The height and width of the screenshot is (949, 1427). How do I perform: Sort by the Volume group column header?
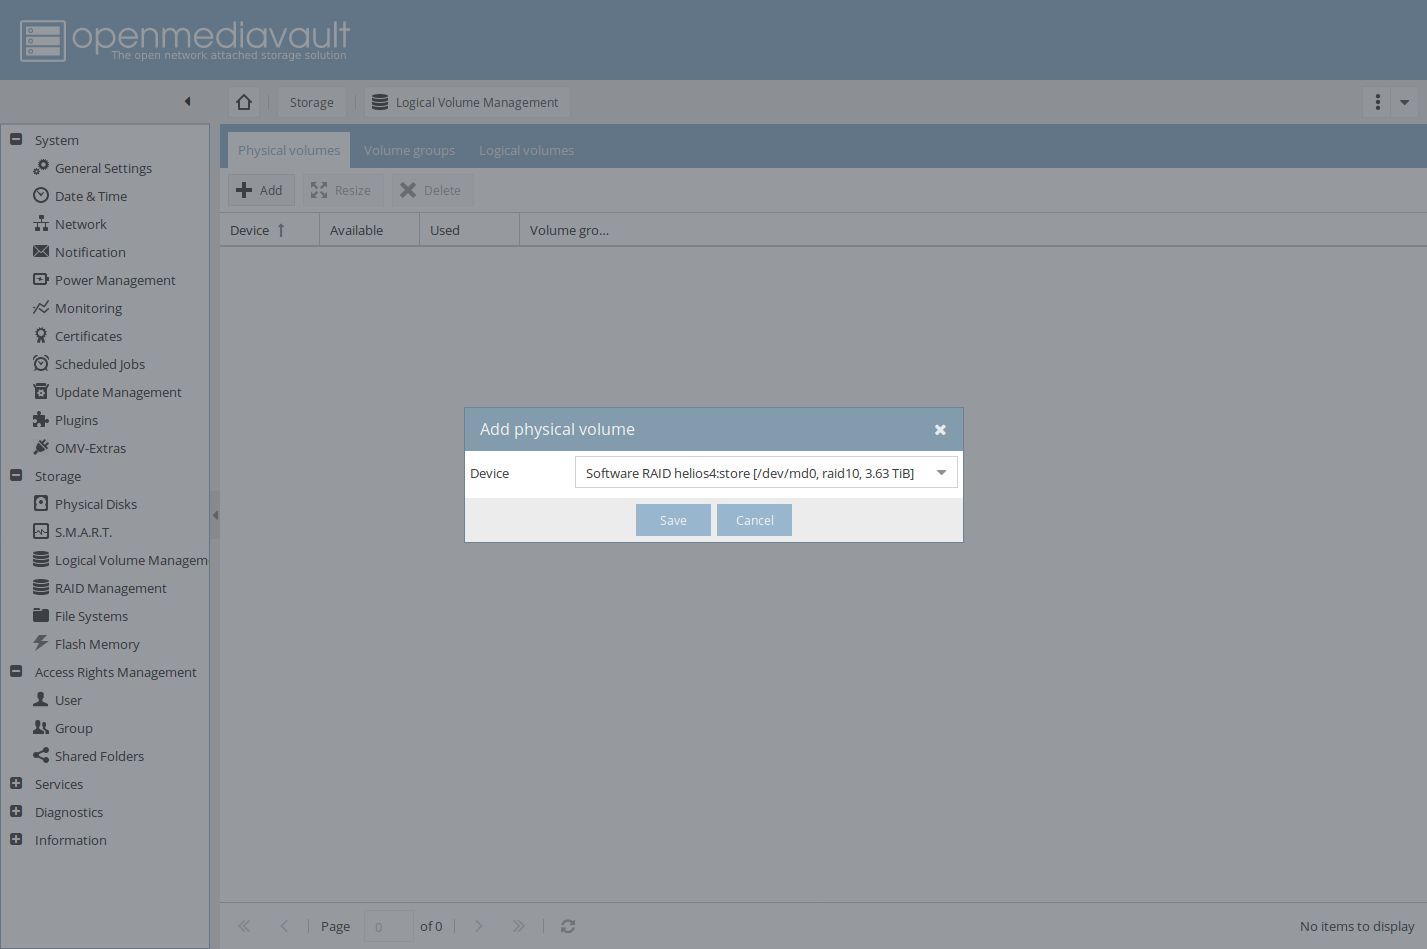[570, 230]
